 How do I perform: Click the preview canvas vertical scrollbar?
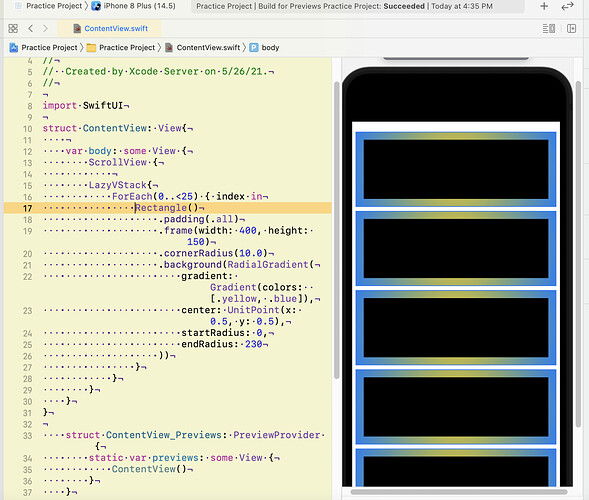pos(578,254)
